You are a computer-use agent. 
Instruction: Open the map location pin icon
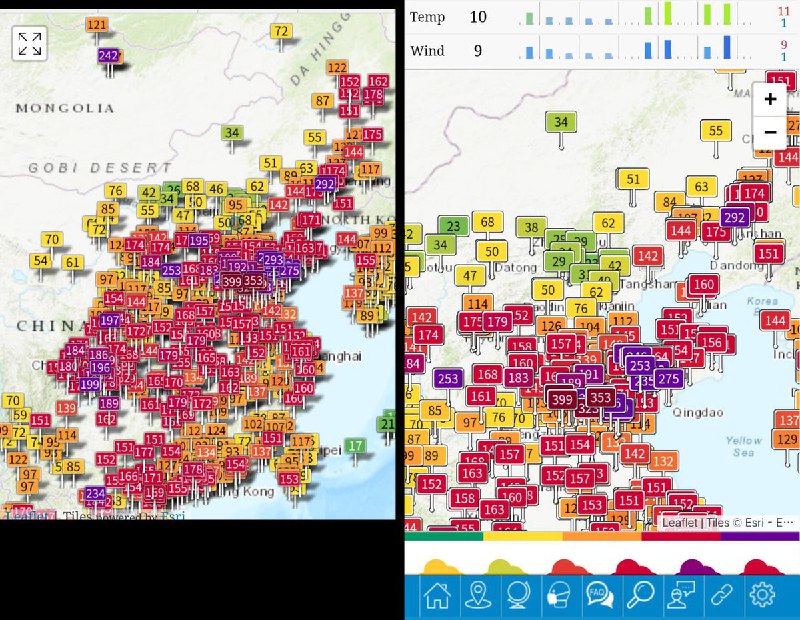click(x=478, y=596)
